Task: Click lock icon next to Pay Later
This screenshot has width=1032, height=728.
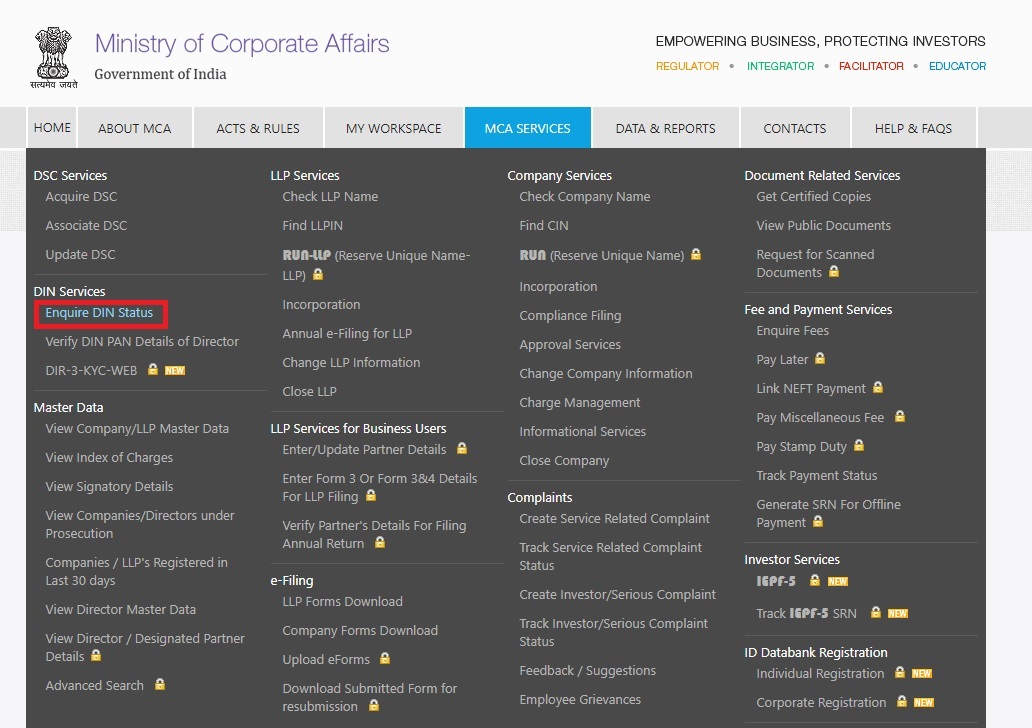Action: pyautogui.click(x=819, y=358)
